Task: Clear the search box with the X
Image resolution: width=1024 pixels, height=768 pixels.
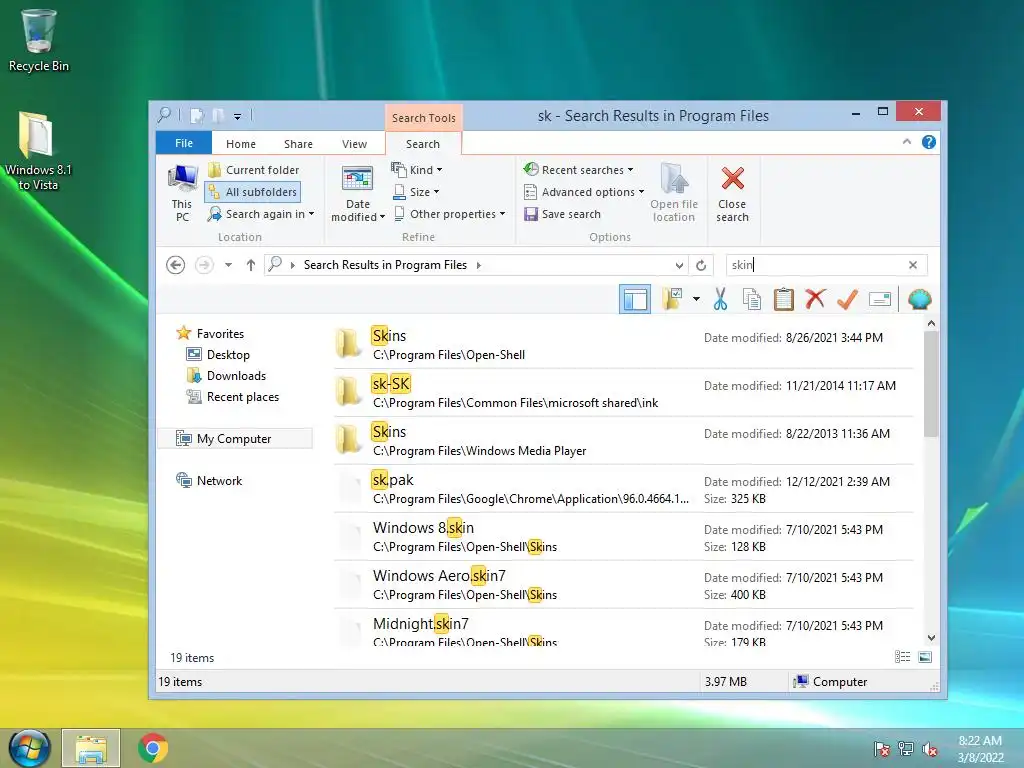Action: 913,265
